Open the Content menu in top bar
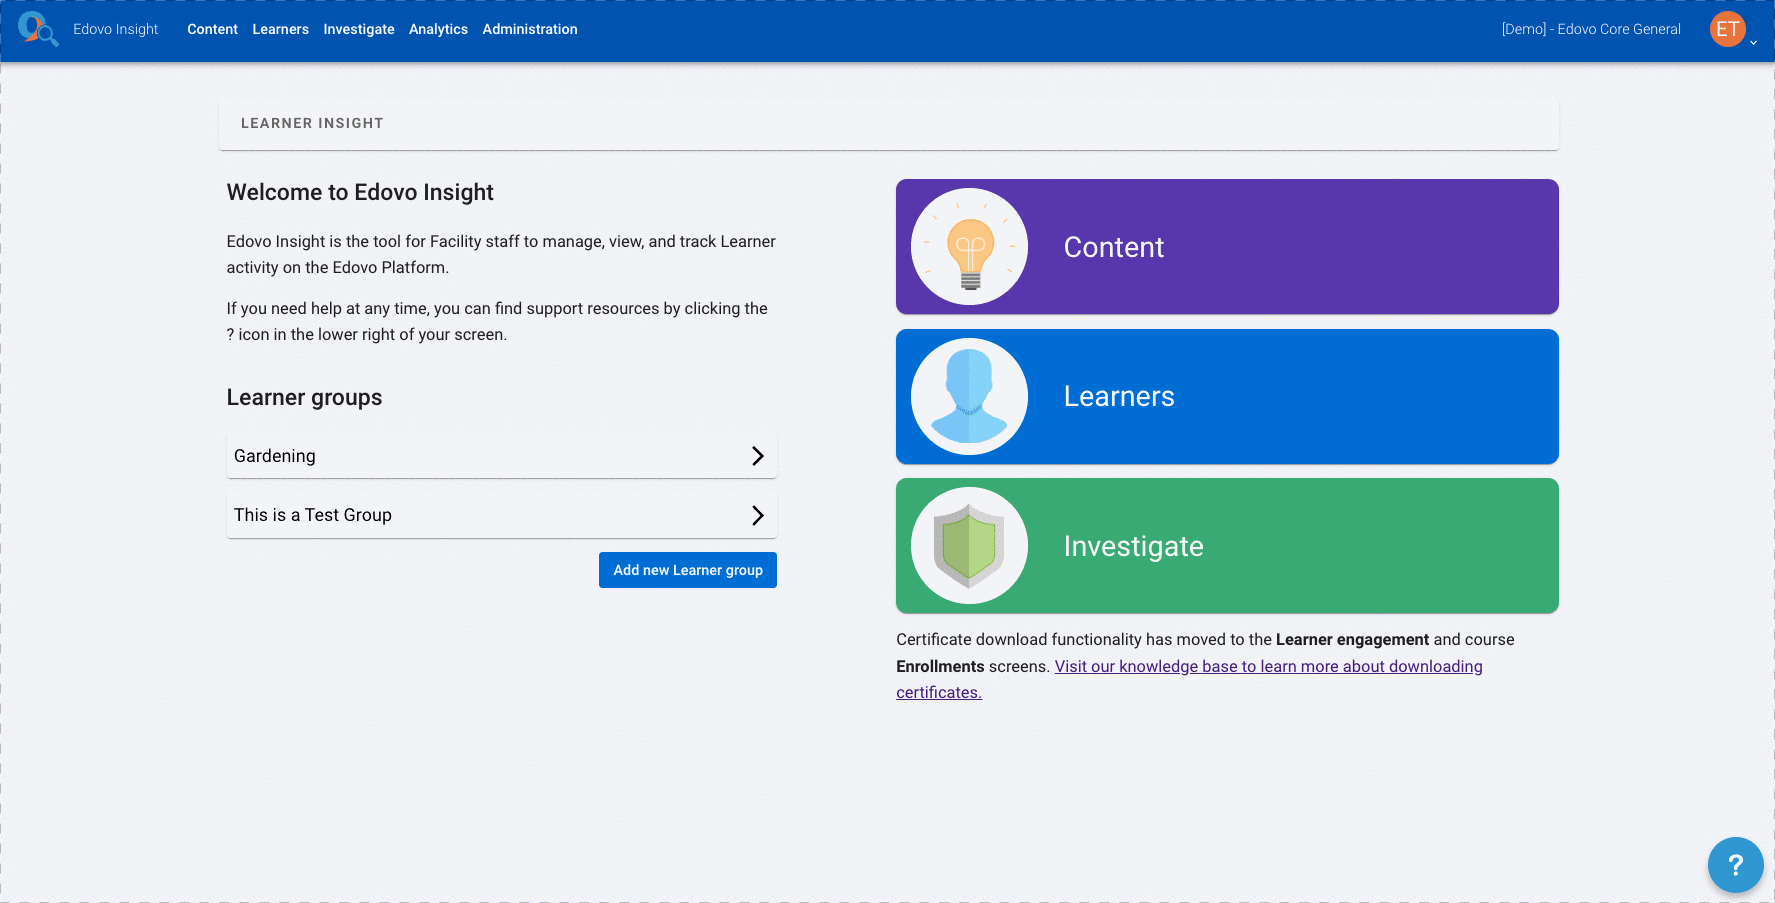 click(212, 29)
